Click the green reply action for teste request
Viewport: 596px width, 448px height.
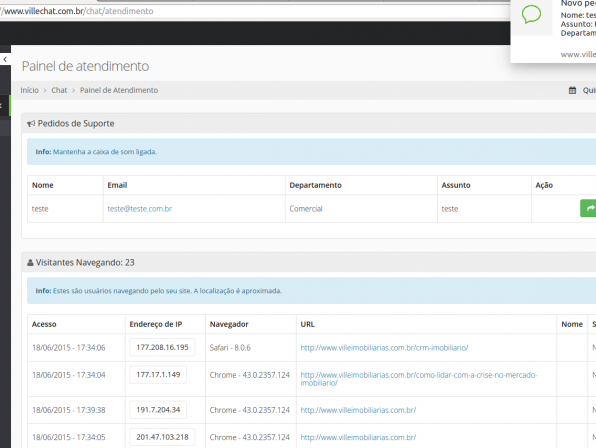(x=589, y=208)
